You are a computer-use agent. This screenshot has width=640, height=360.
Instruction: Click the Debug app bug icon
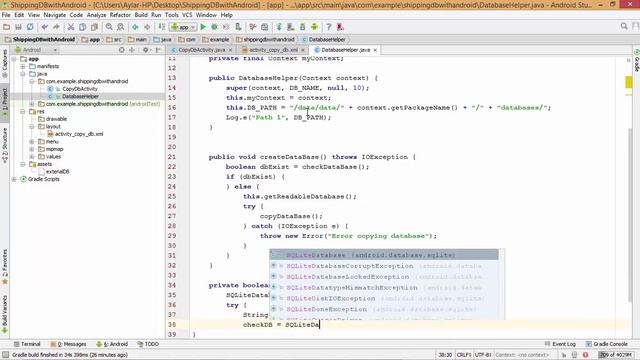coord(214,27)
